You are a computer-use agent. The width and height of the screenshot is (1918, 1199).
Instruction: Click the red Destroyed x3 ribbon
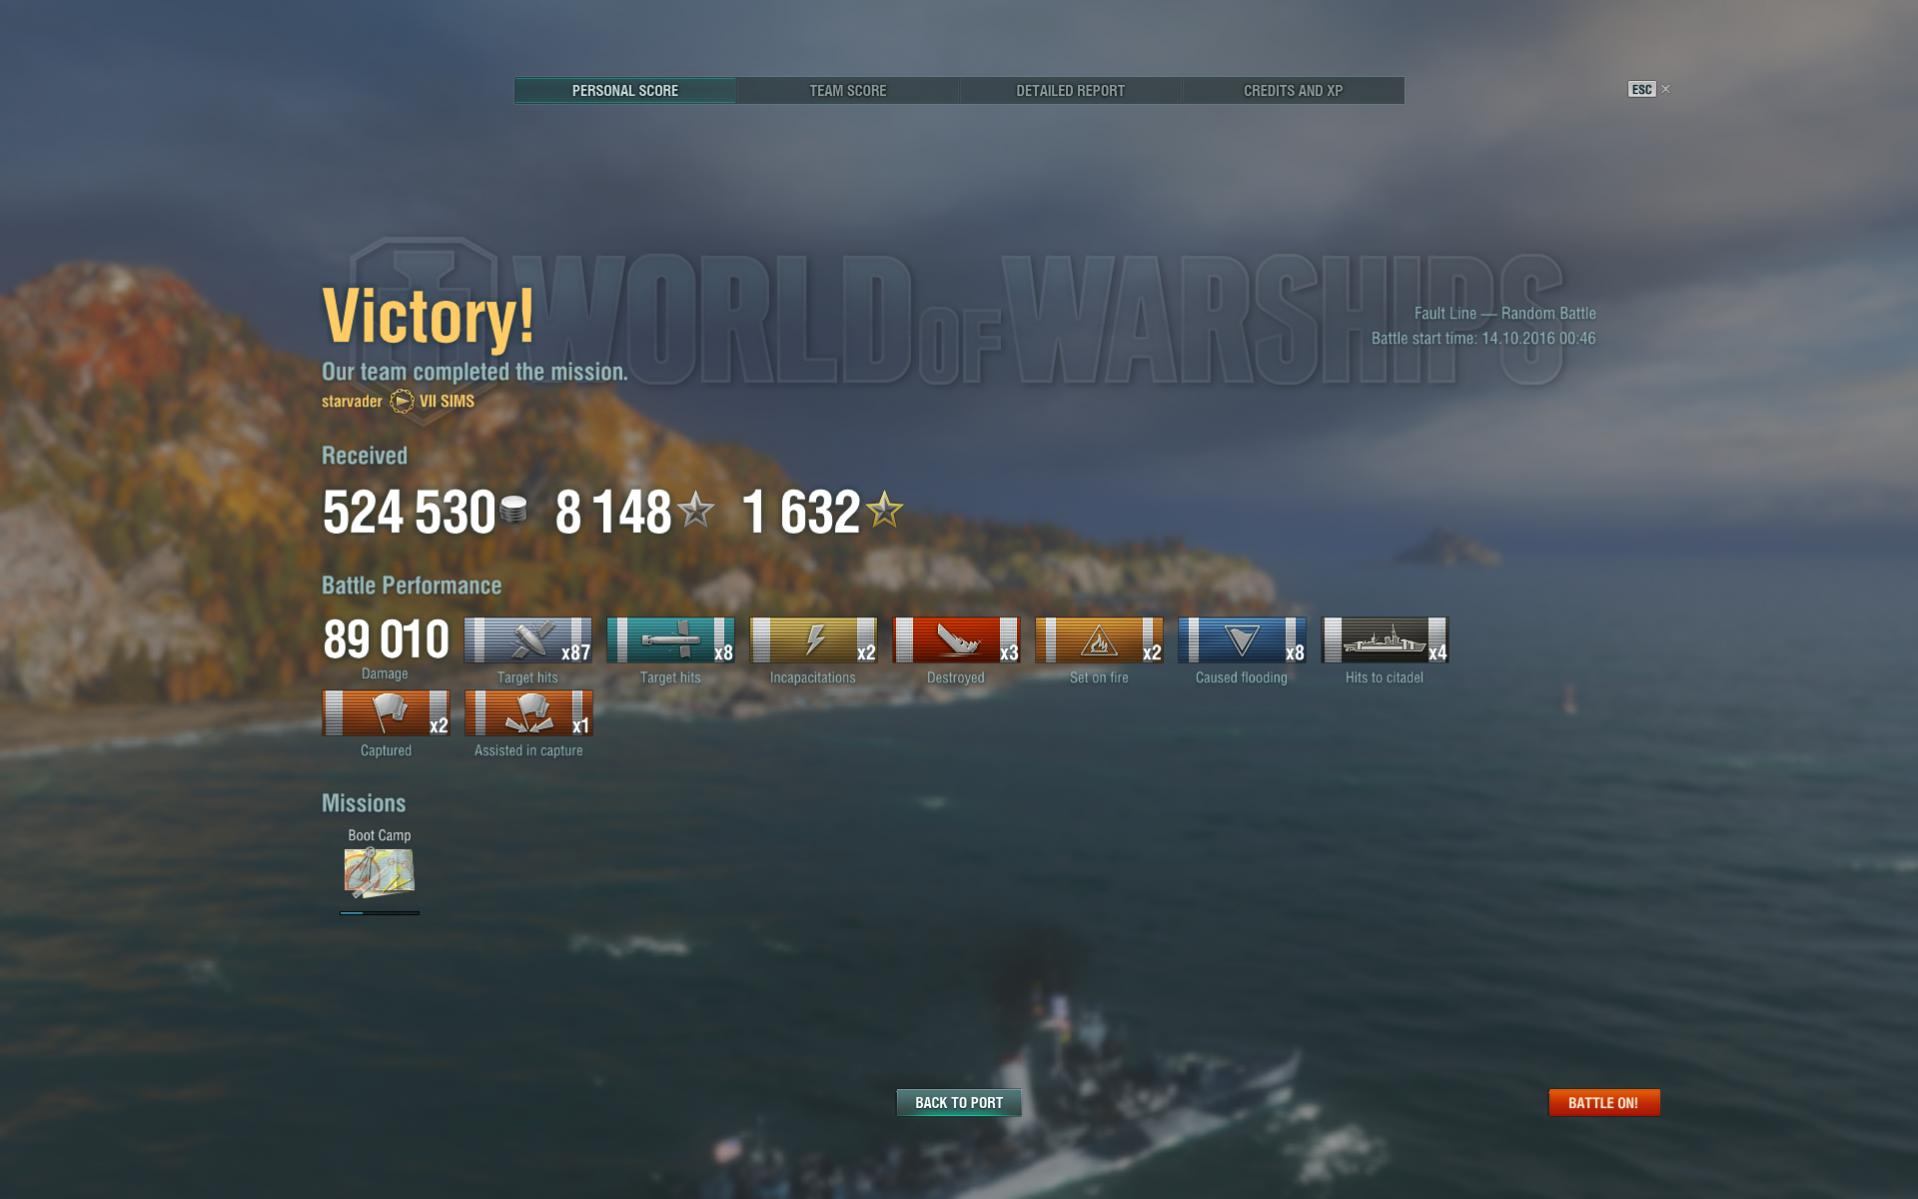(956, 640)
